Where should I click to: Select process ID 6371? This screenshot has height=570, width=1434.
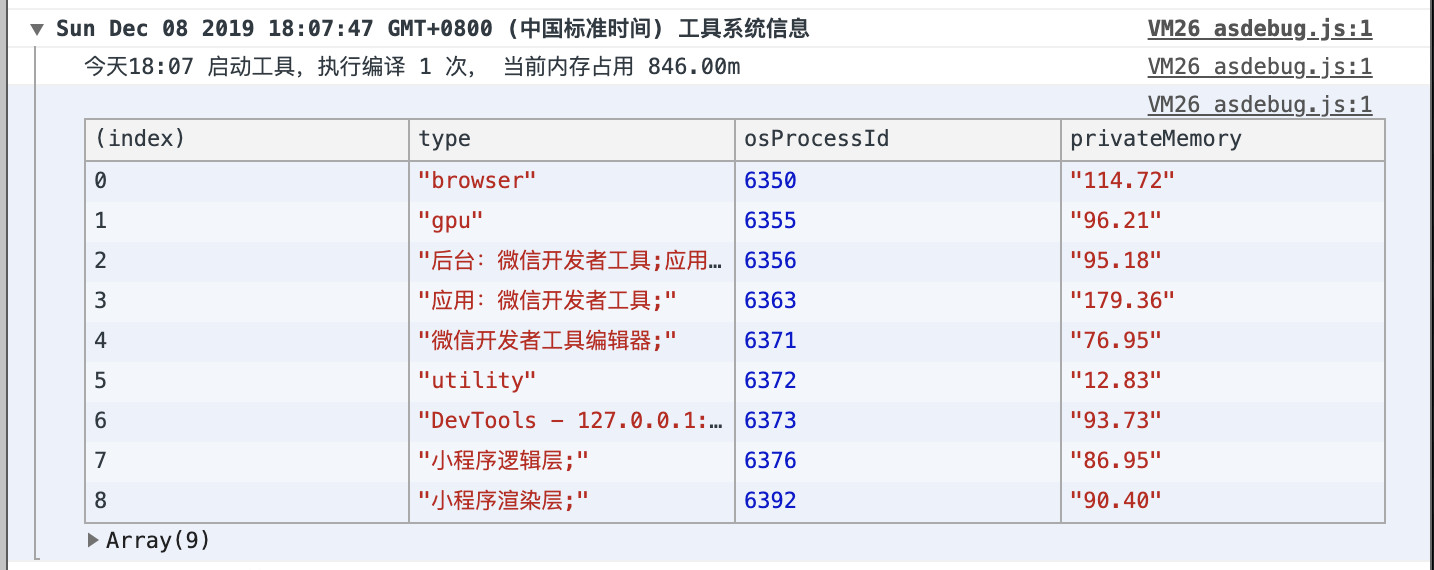[x=770, y=341]
